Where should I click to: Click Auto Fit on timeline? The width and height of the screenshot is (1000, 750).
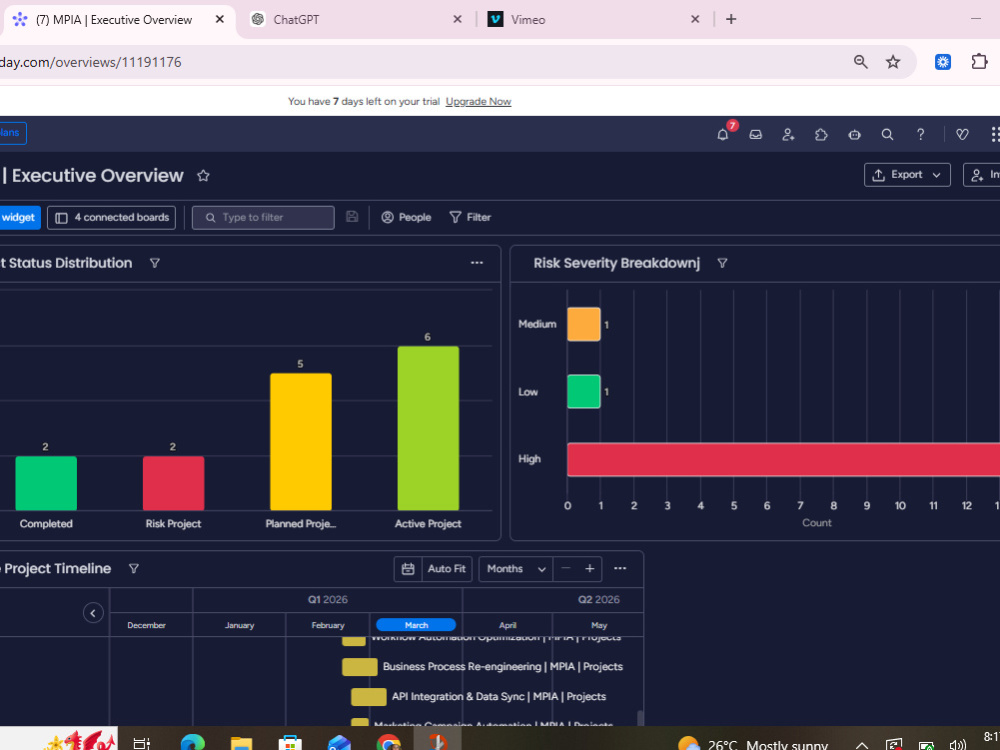(446, 568)
